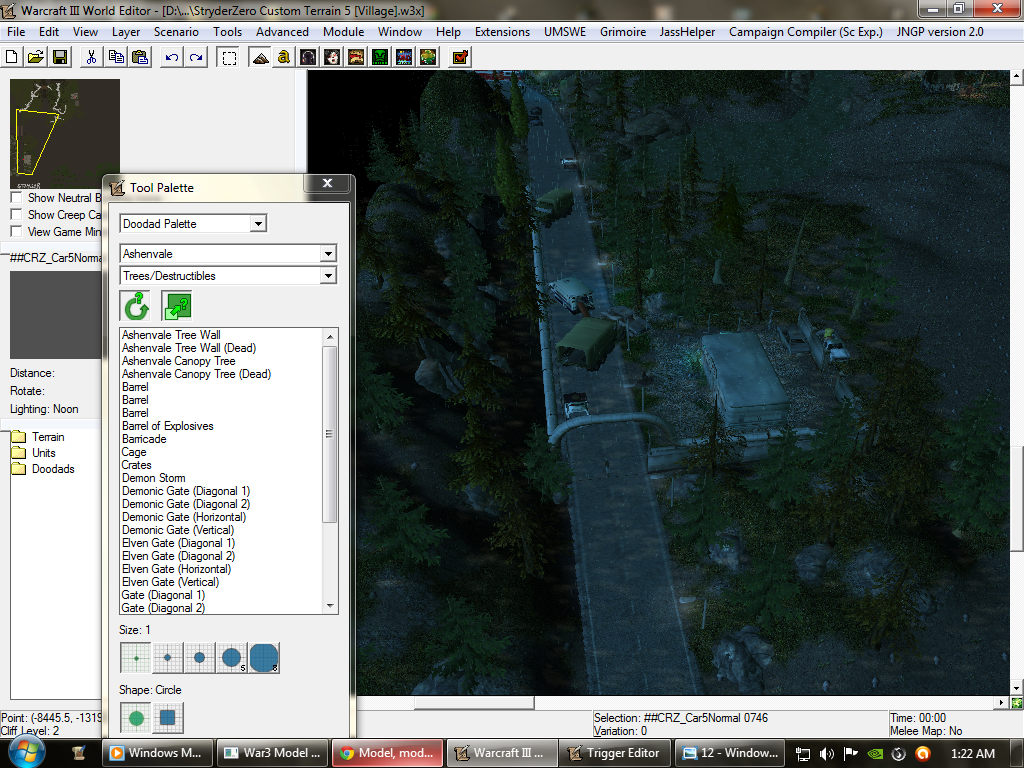This screenshot has width=1024, height=768.
Task: Click the Test Map icon
Action: [x=460, y=57]
